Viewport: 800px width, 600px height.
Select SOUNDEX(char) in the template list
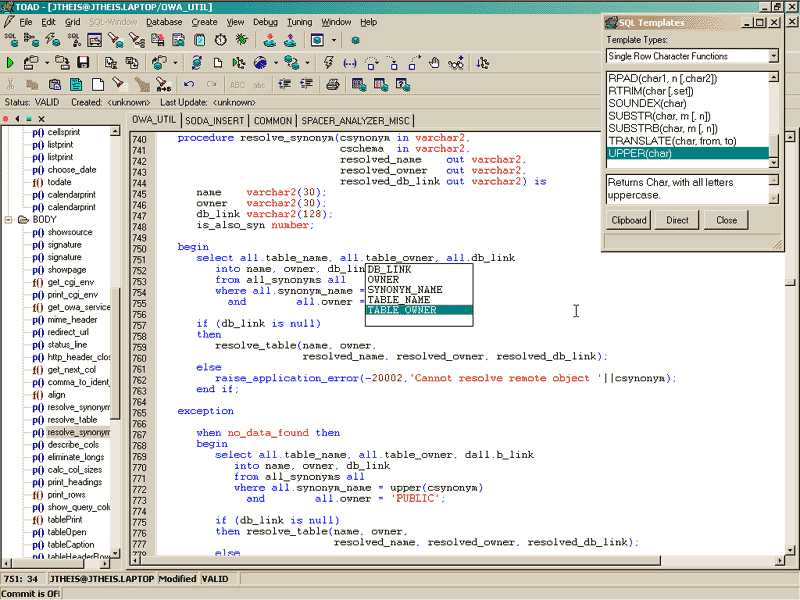coord(687,104)
